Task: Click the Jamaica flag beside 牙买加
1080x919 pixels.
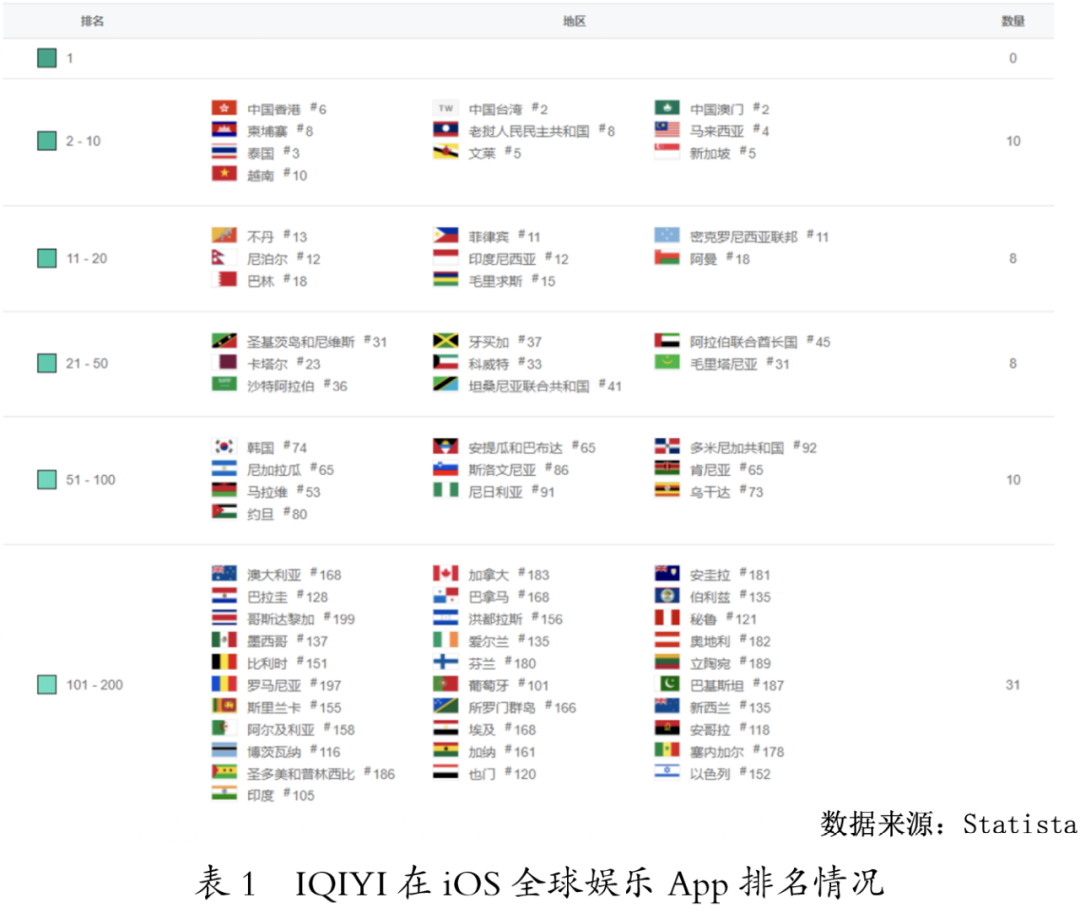Action: coord(446,341)
